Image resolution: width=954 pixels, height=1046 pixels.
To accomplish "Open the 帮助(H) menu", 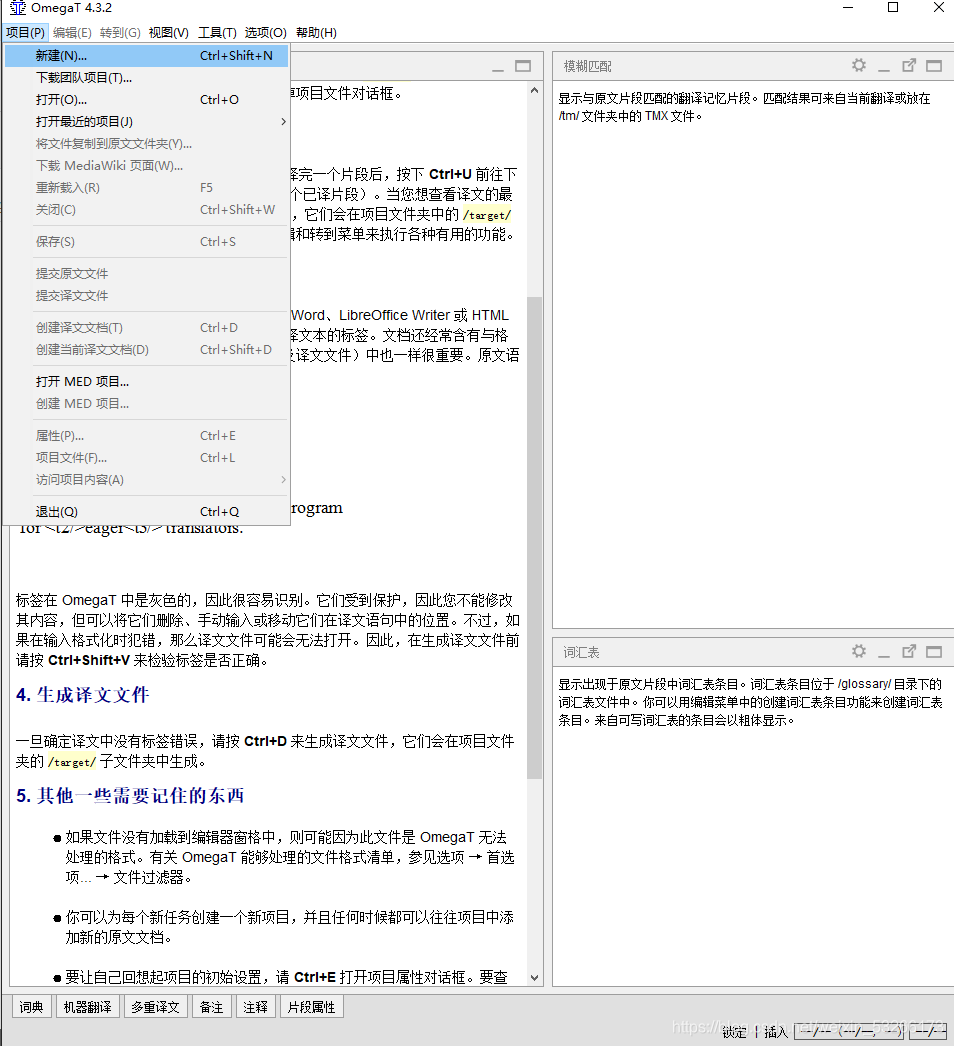I will tap(316, 33).
